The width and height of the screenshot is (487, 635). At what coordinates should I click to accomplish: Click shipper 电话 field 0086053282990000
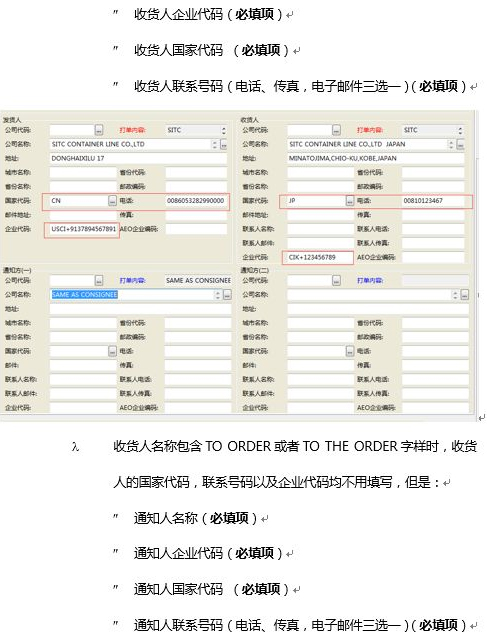(196, 201)
